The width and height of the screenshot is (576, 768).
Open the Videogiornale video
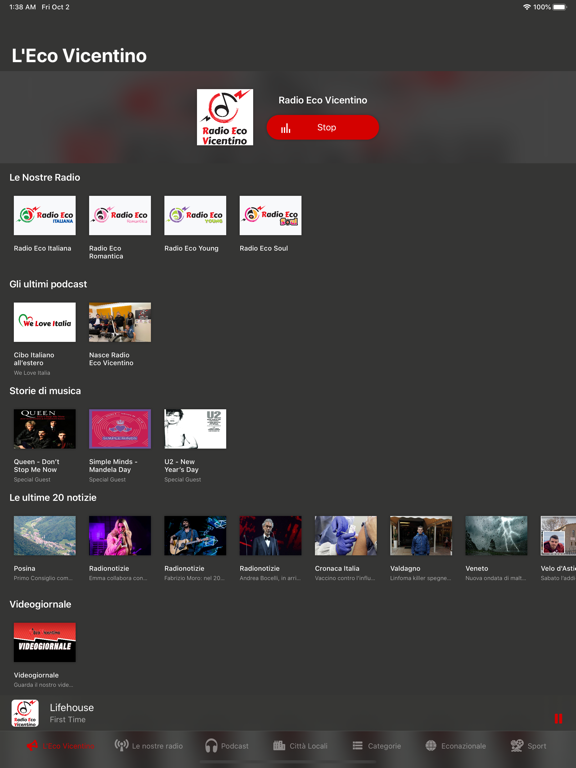tap(45, 642)
